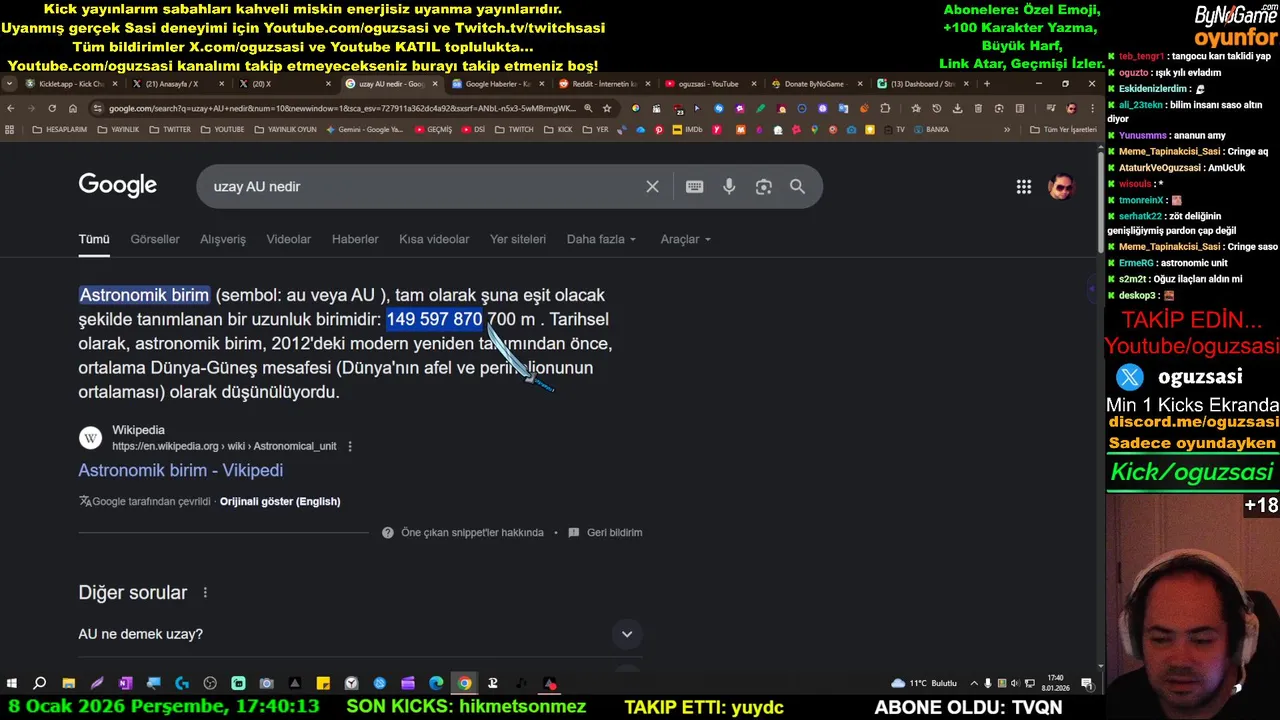Switch to Görseller results tab
The height and width of the screenshot is (720, 1280).
coord(155,239)
